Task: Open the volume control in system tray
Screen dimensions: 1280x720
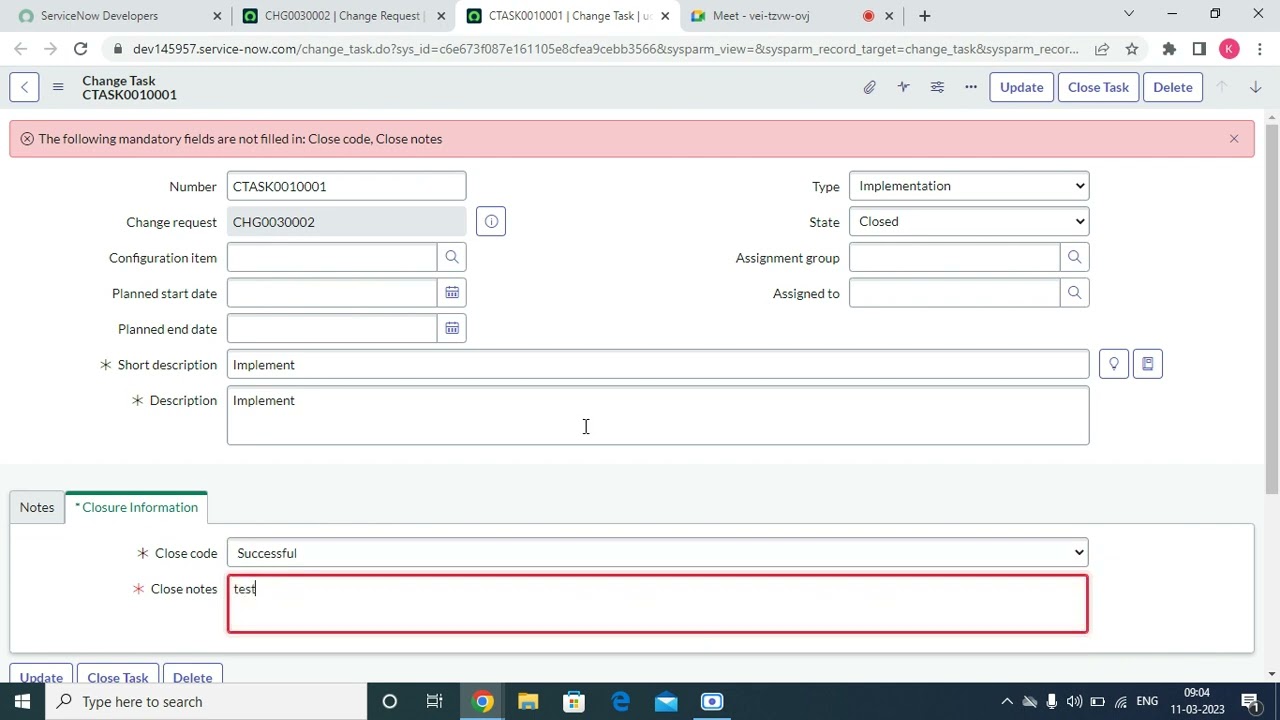Action: pos(1074,702)
